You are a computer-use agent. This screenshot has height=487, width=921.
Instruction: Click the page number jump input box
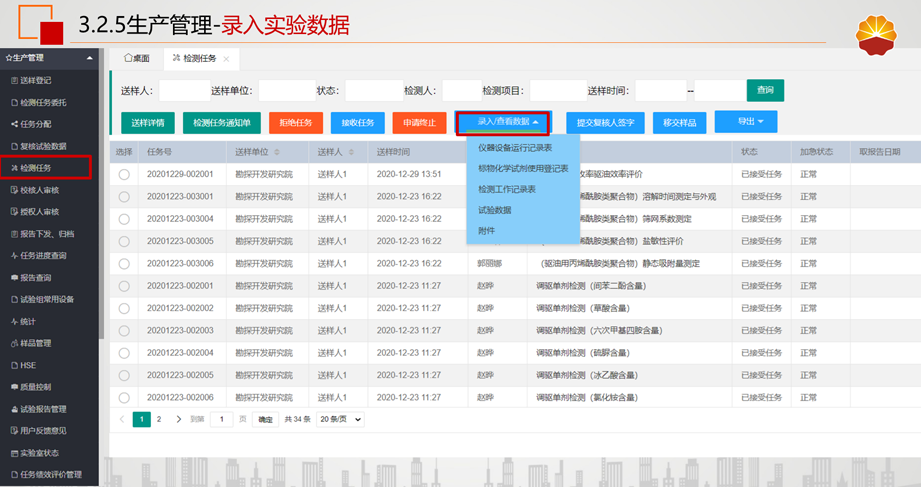[x=221, y=419]
